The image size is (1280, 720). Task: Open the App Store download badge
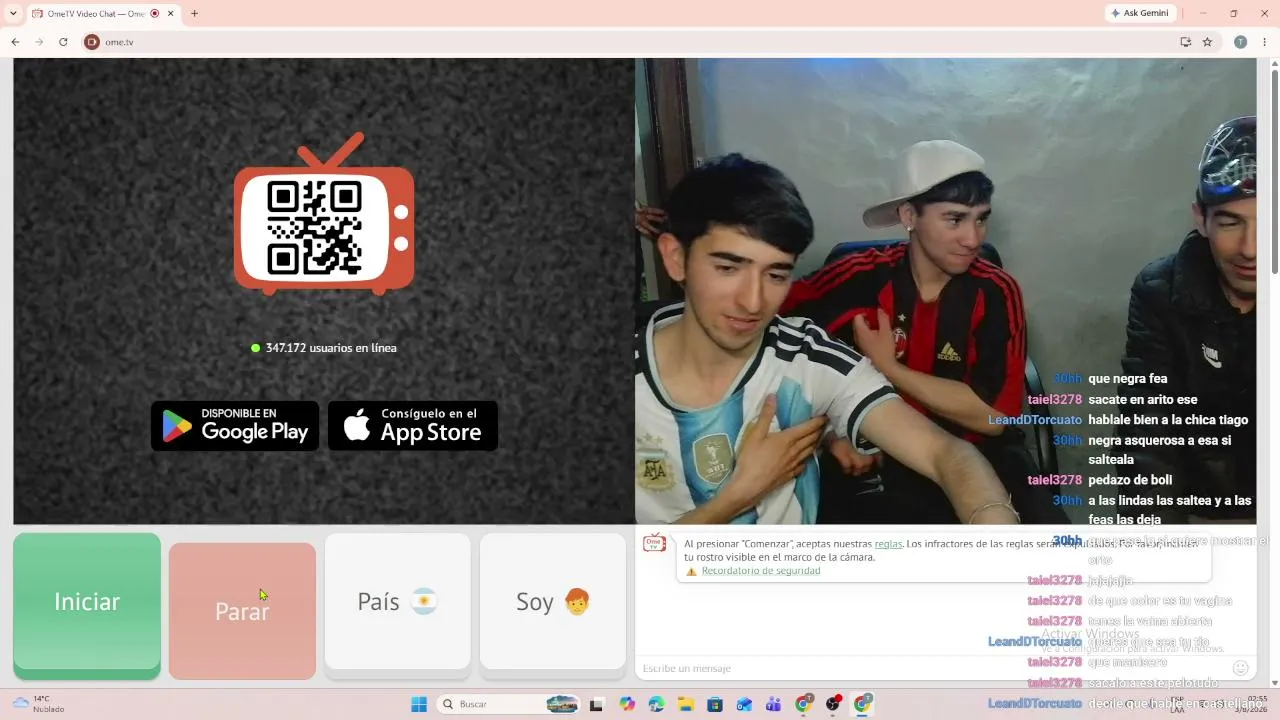(x=413, y=426)
